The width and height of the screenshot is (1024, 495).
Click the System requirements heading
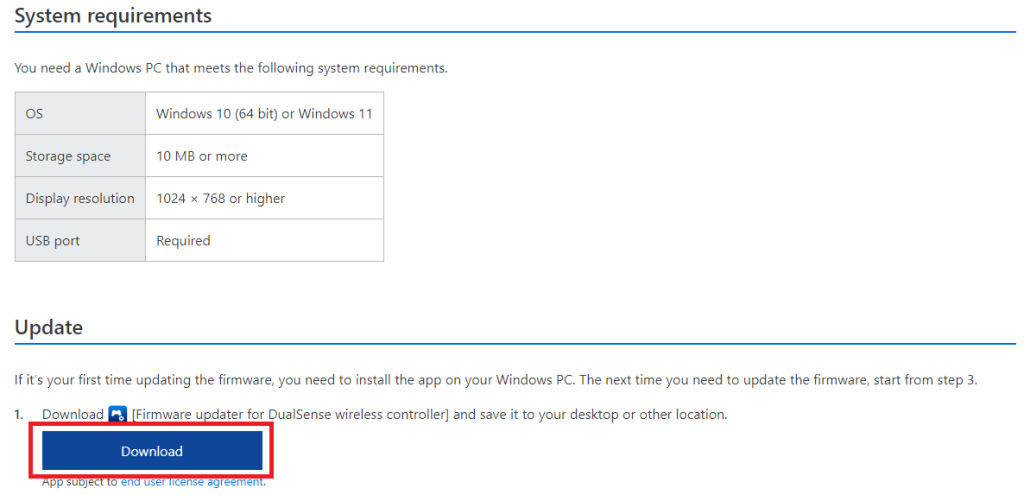pyautogui.click(x=113, y=16)
